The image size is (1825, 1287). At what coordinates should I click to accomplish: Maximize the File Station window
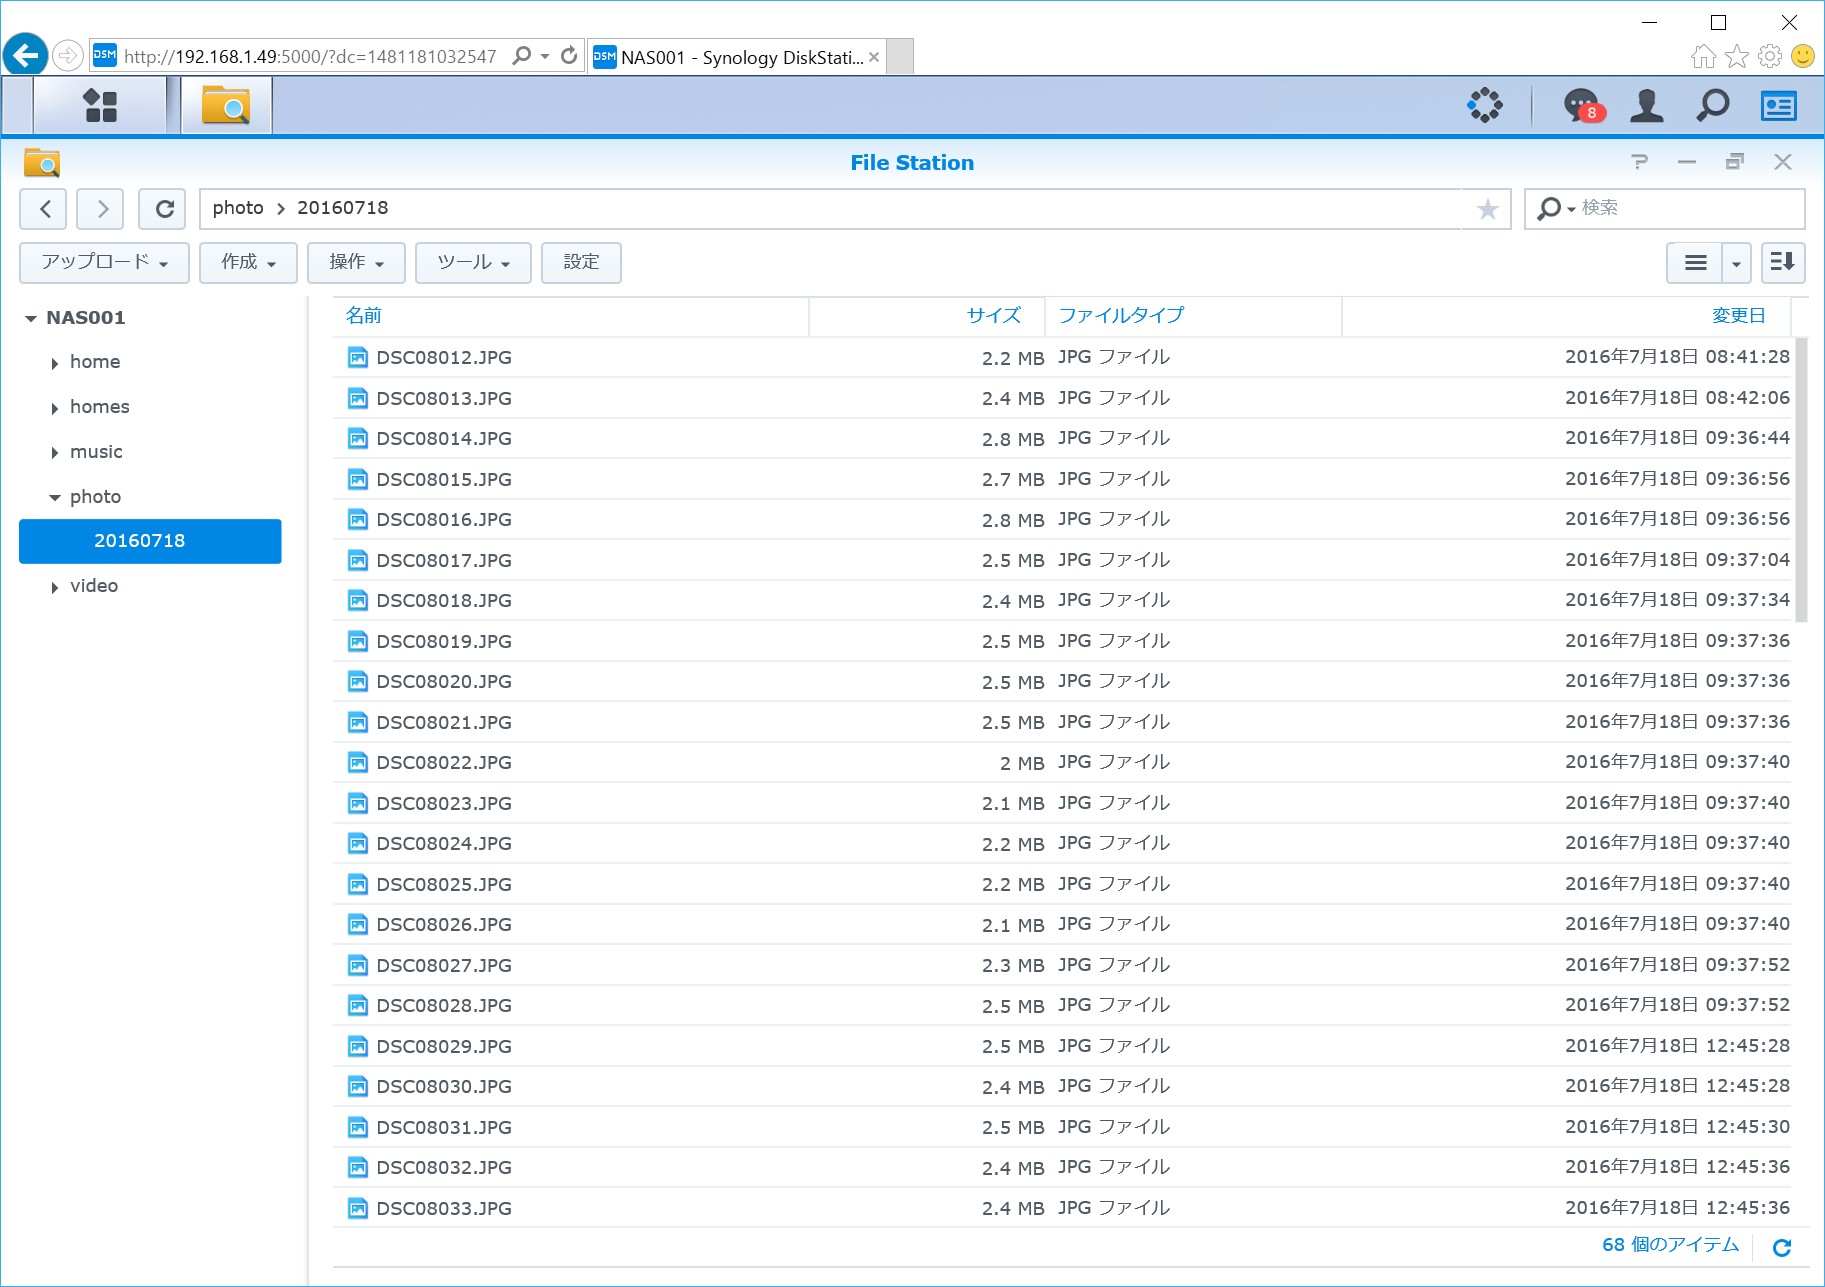pos(1735,162)
